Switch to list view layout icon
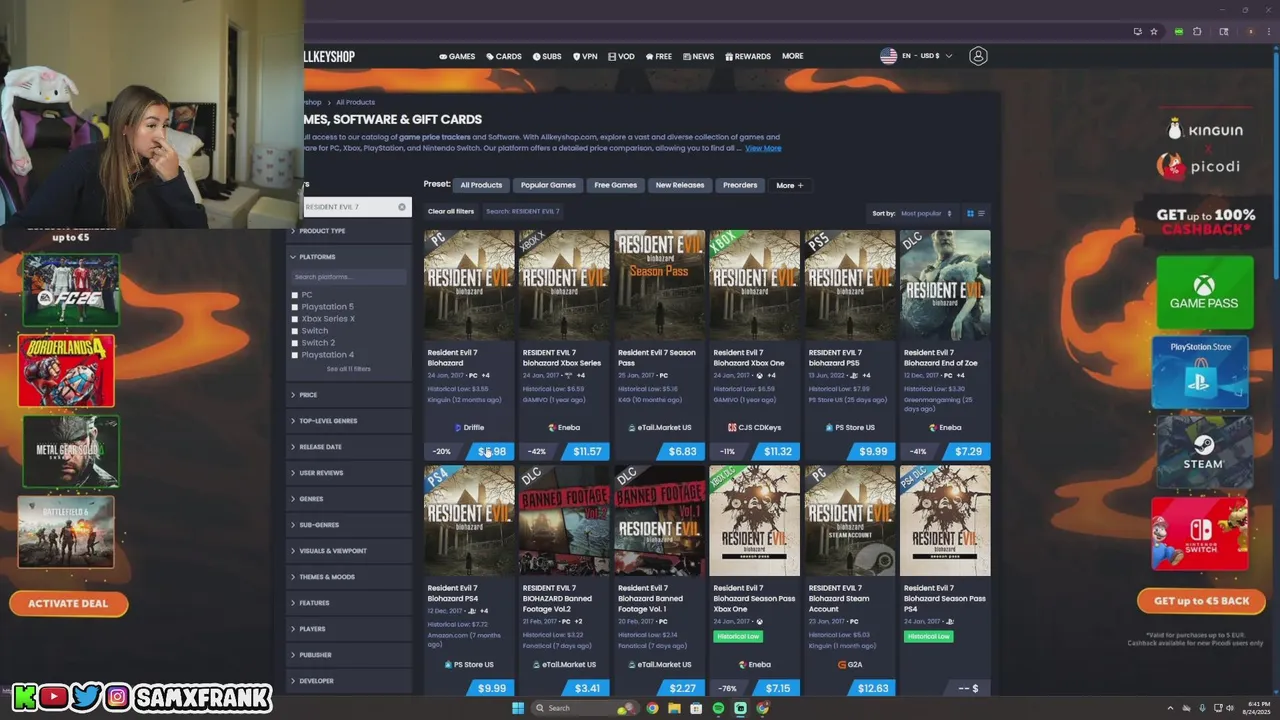This screenshot has width=1280, height=720. pyautogui.click(x=981, y=213)
